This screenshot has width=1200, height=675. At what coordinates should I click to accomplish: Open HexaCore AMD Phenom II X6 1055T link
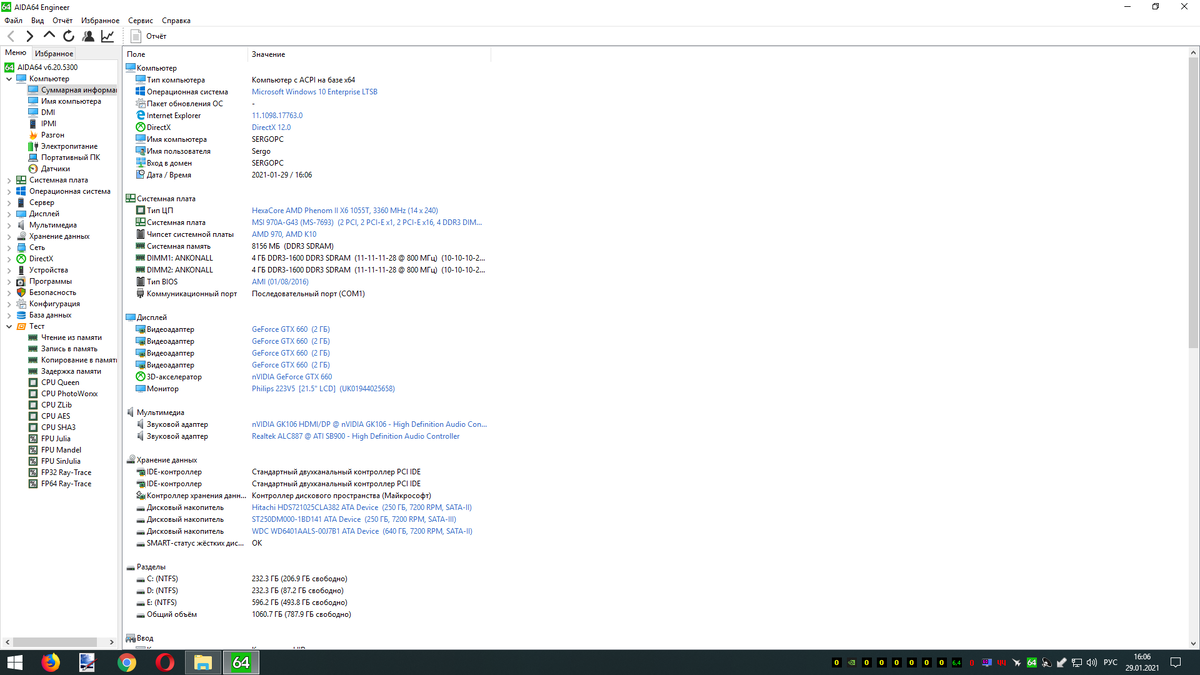(345, 210)
